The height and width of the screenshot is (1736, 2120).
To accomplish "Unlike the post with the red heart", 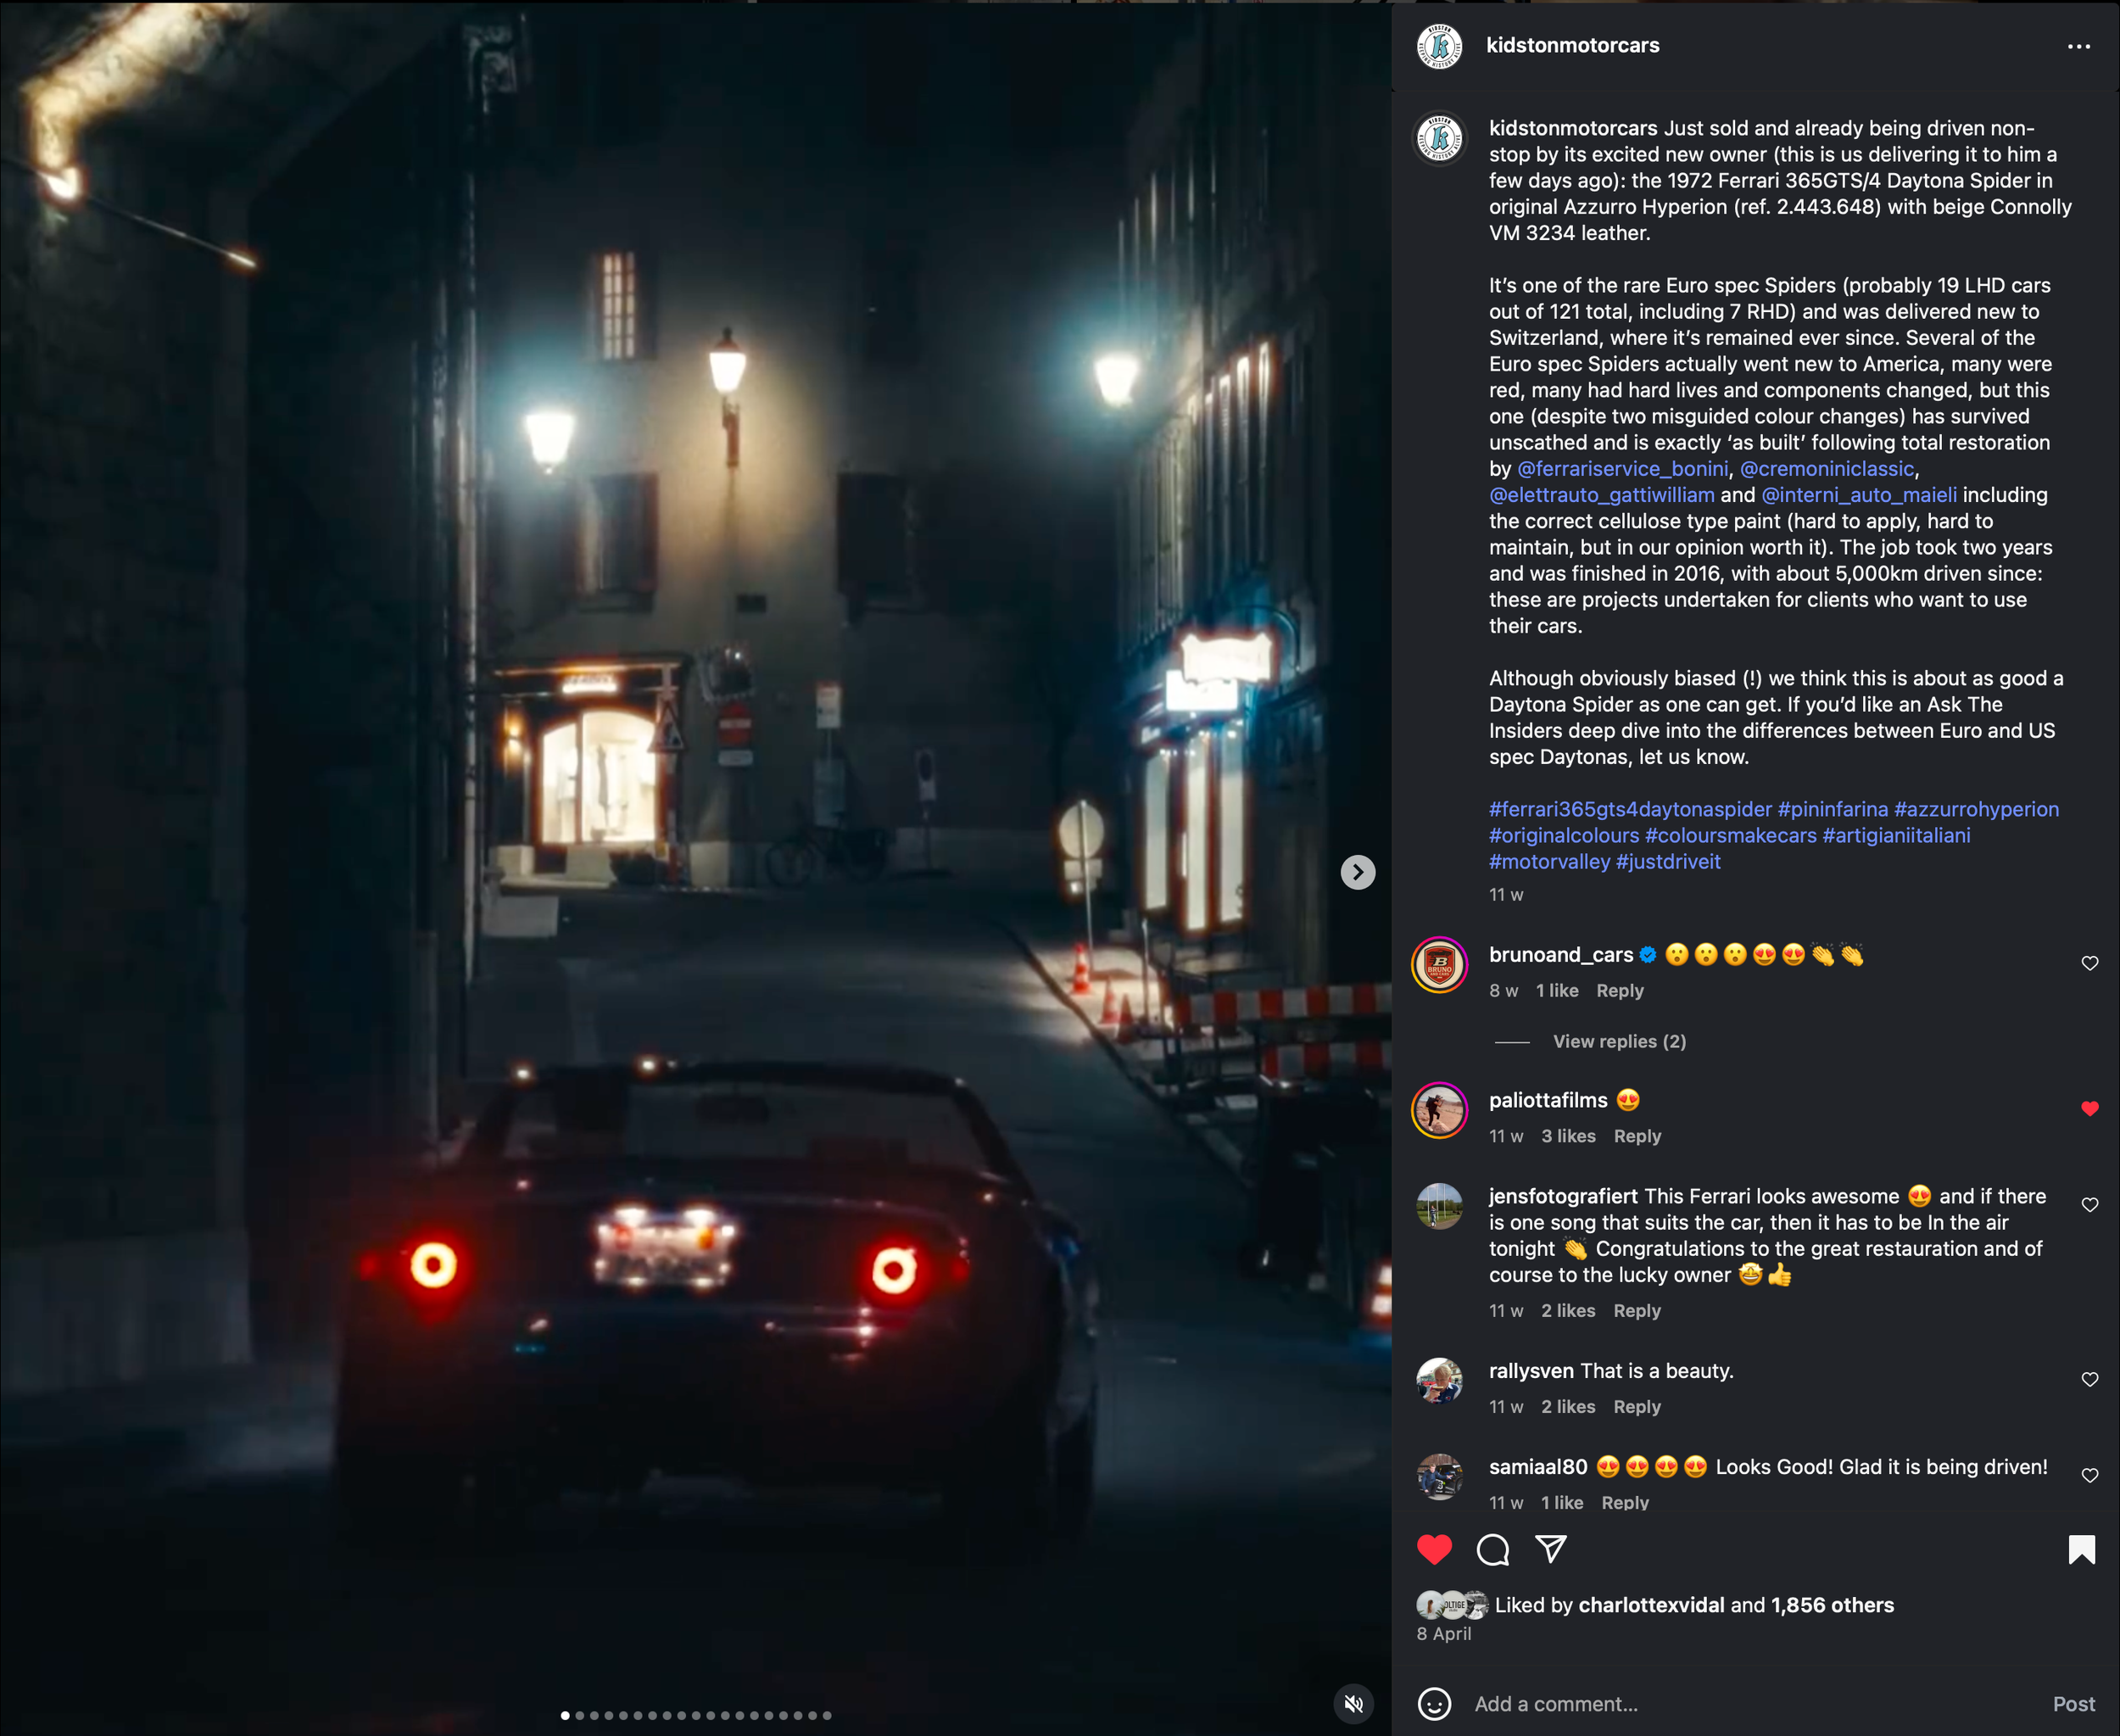I will (1434, 1549).
